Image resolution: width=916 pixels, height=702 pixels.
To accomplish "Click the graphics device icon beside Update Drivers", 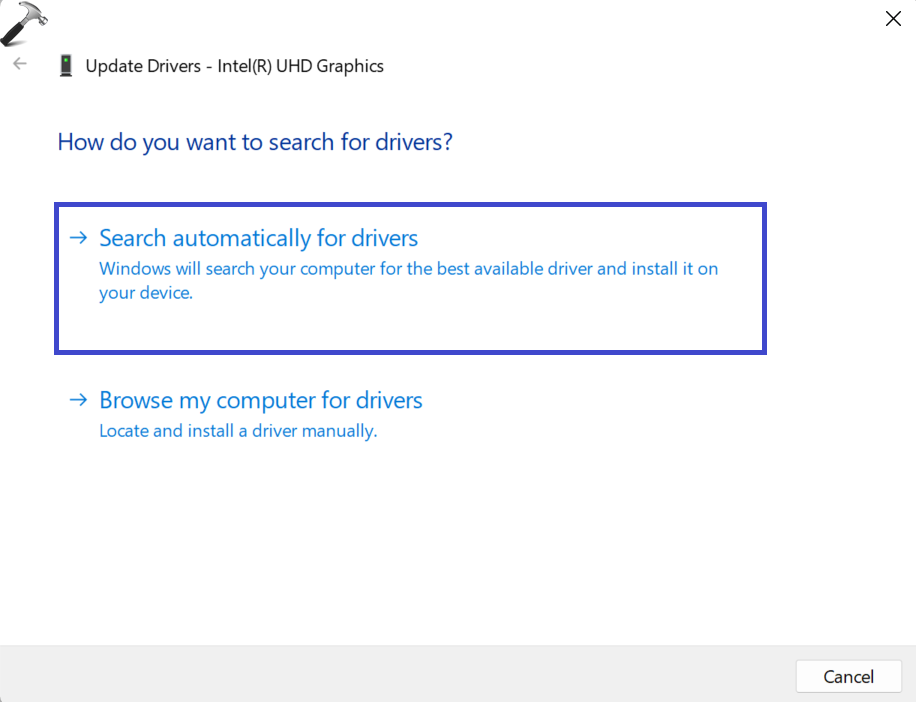I will coord(66,66).
